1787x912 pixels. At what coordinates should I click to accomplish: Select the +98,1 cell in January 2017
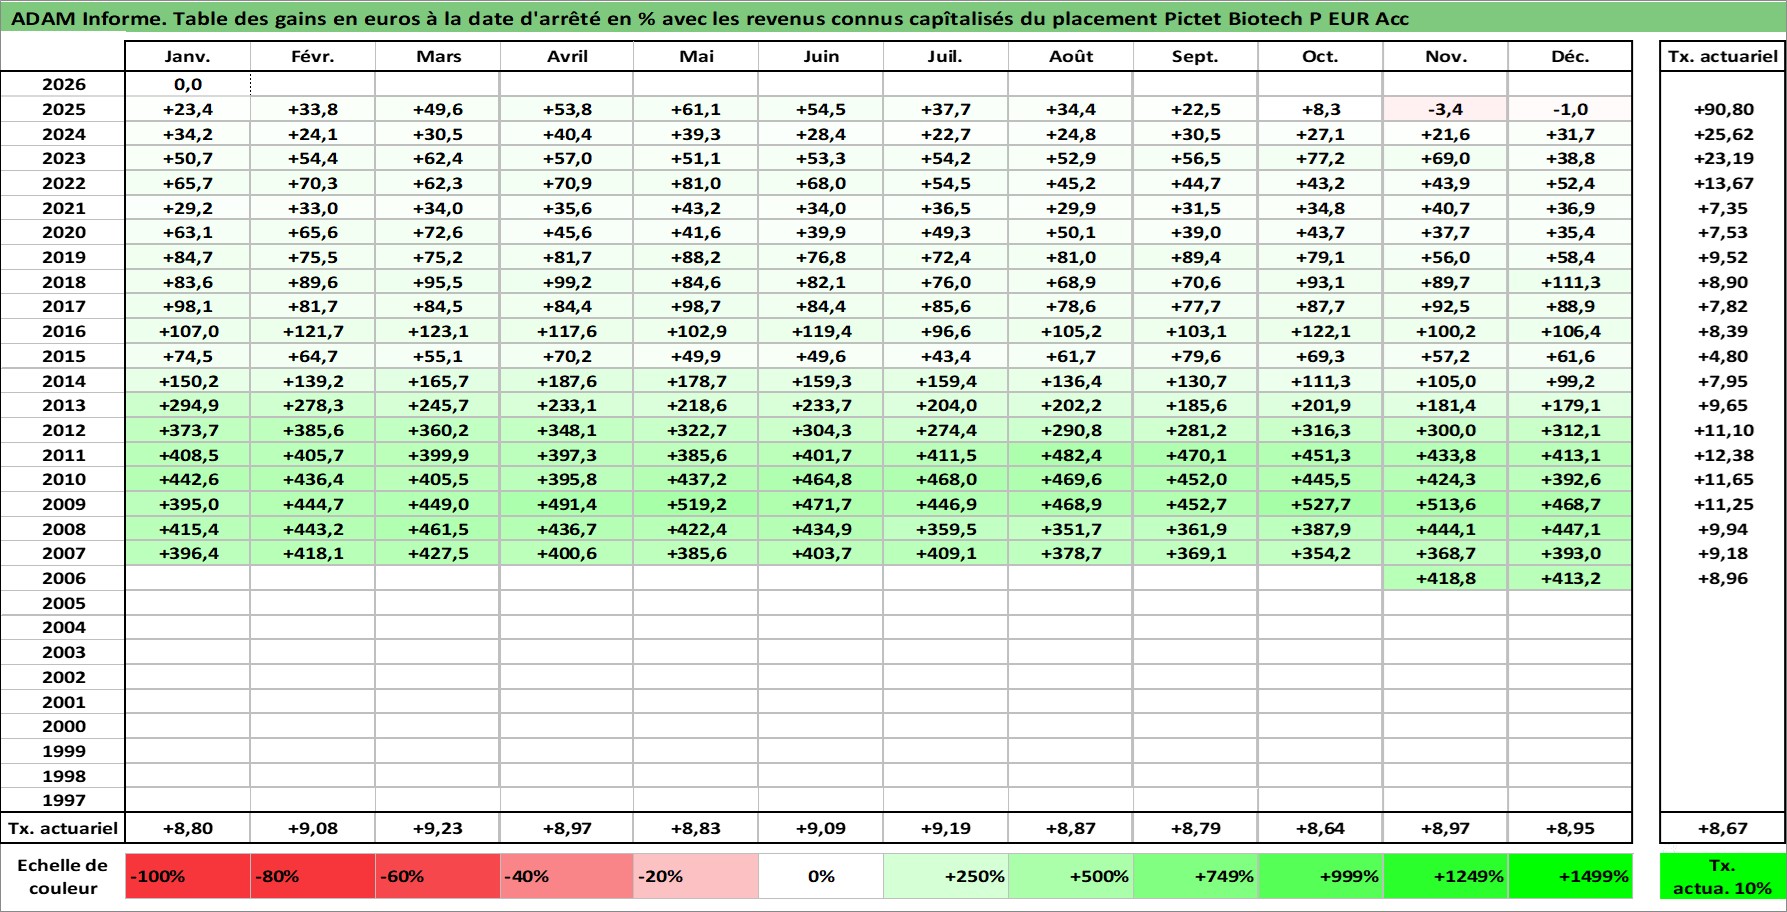coord(188,306)
